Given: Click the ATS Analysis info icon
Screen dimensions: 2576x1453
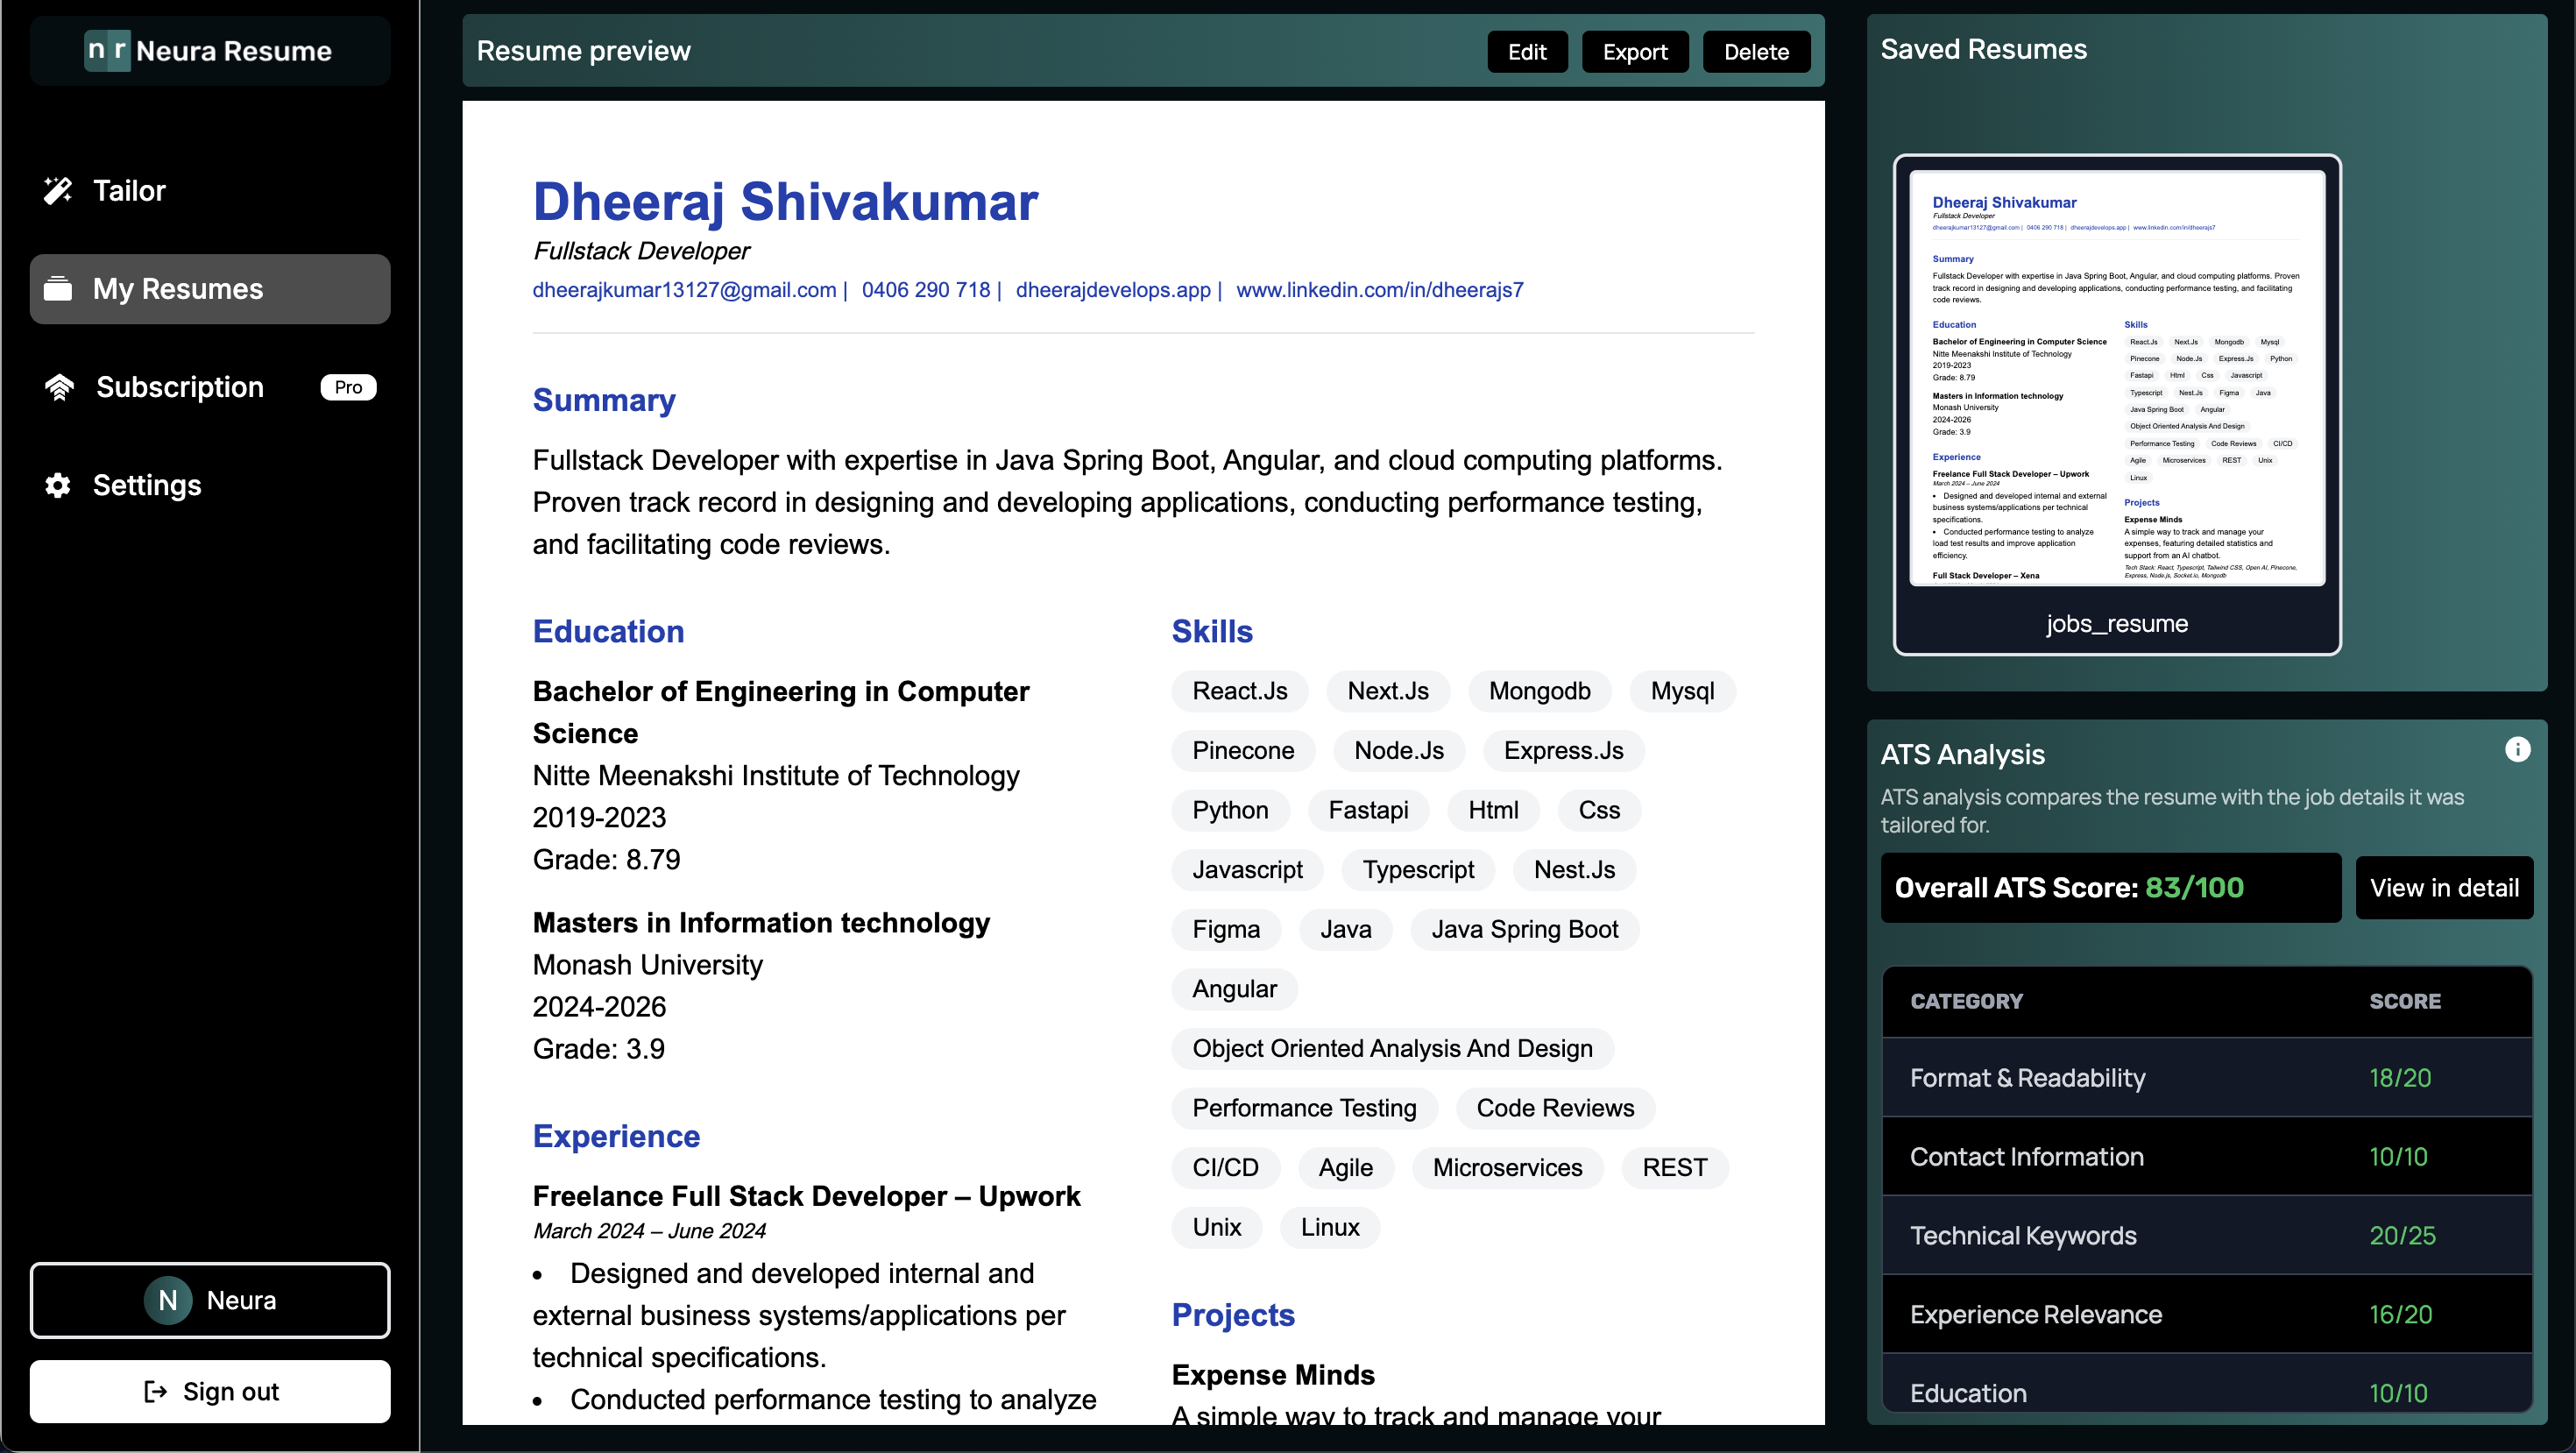Looking at the screenshot, I should [2517, 749].
